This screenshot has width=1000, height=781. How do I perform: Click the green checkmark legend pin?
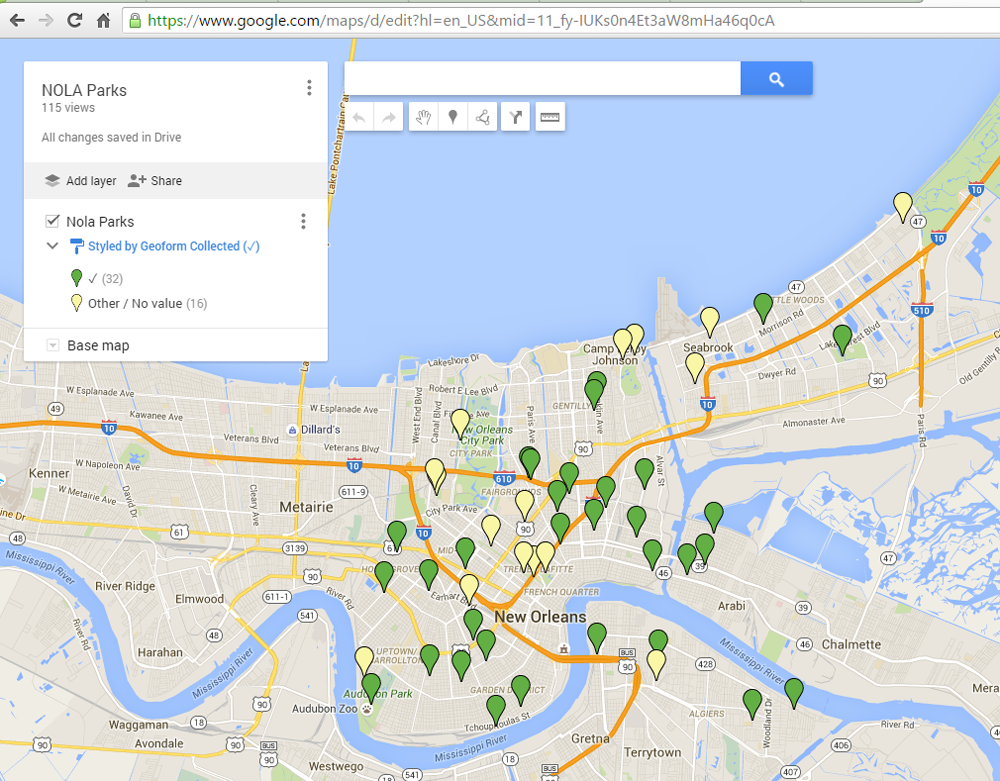pyautogui.click(x=77, y=277)
